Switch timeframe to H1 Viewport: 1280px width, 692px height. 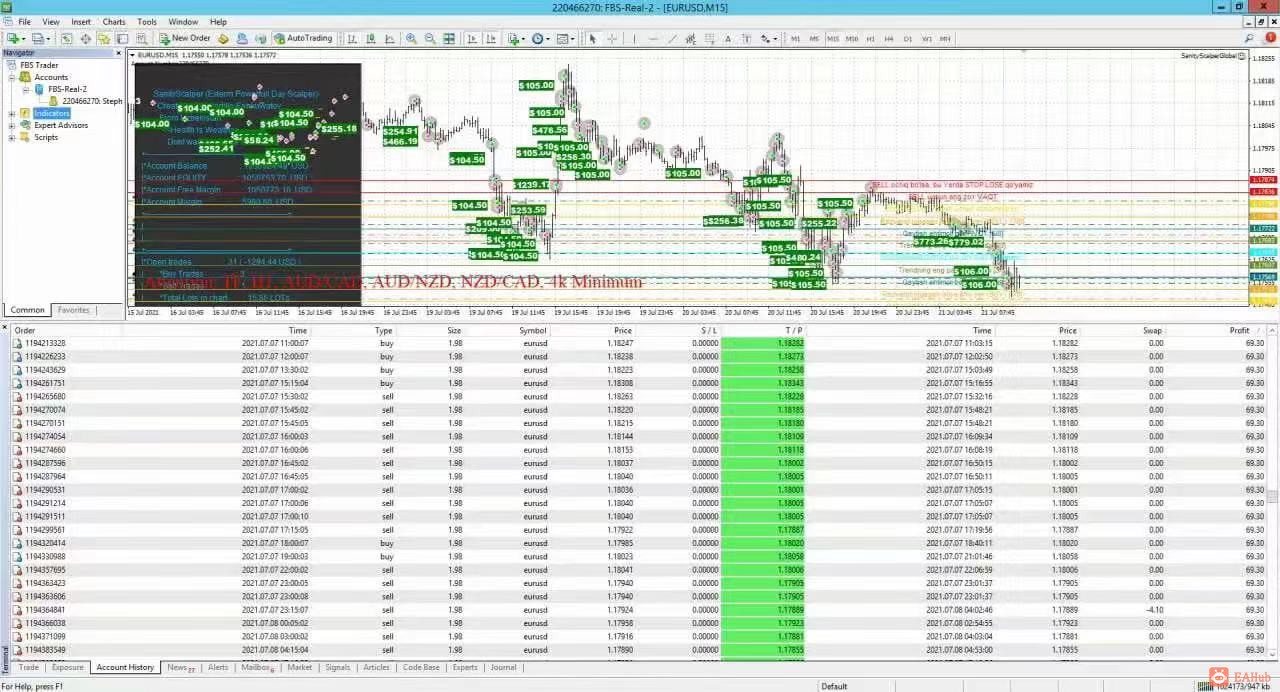870,38
